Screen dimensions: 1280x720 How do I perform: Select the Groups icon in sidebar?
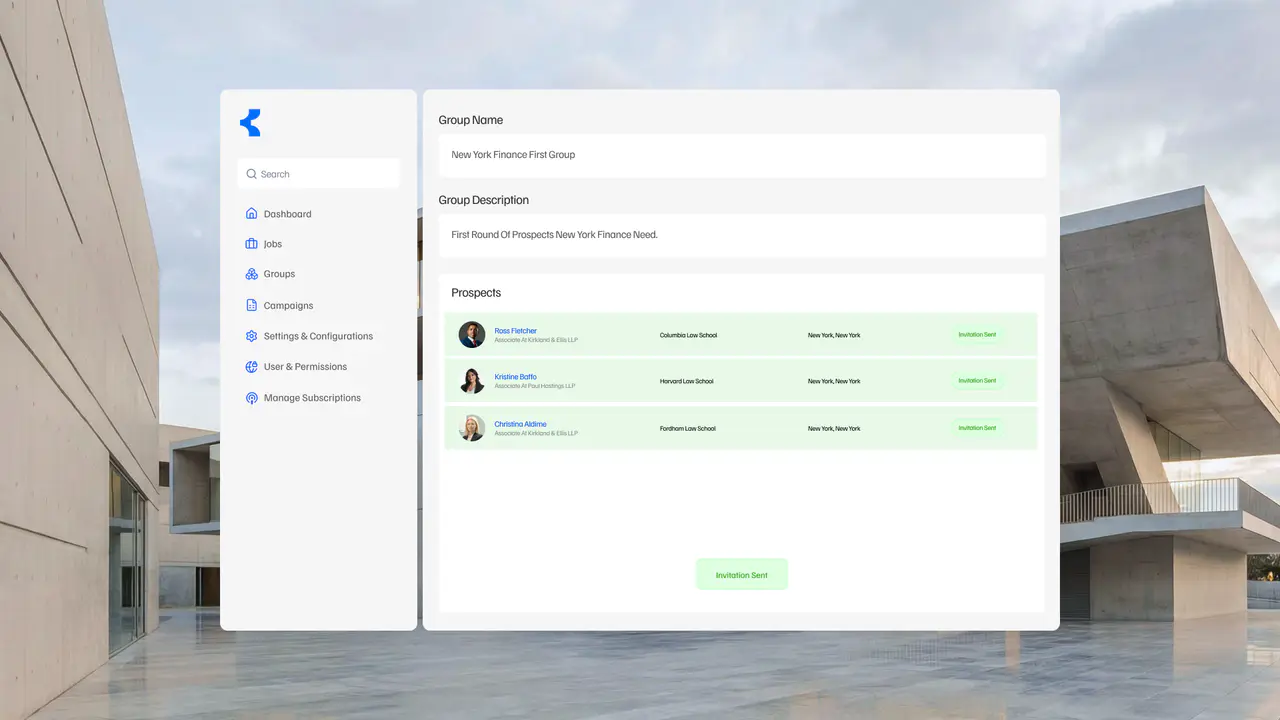click(x=252, y=274)
